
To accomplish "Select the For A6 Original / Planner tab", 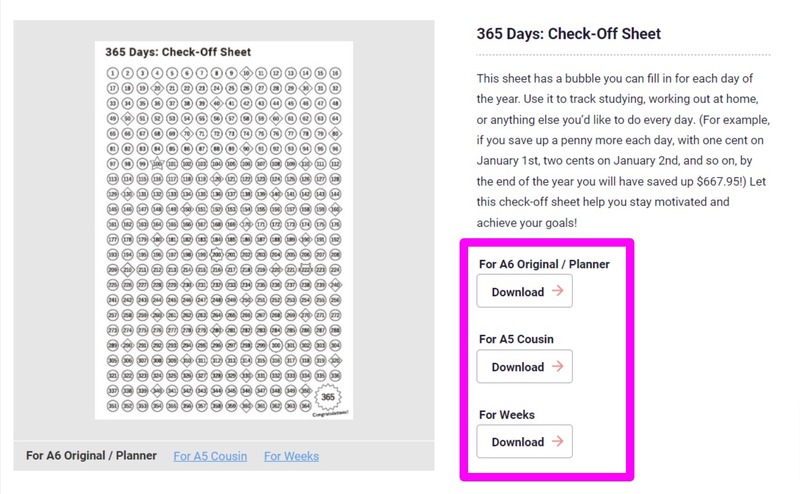I will click(92, 456).
